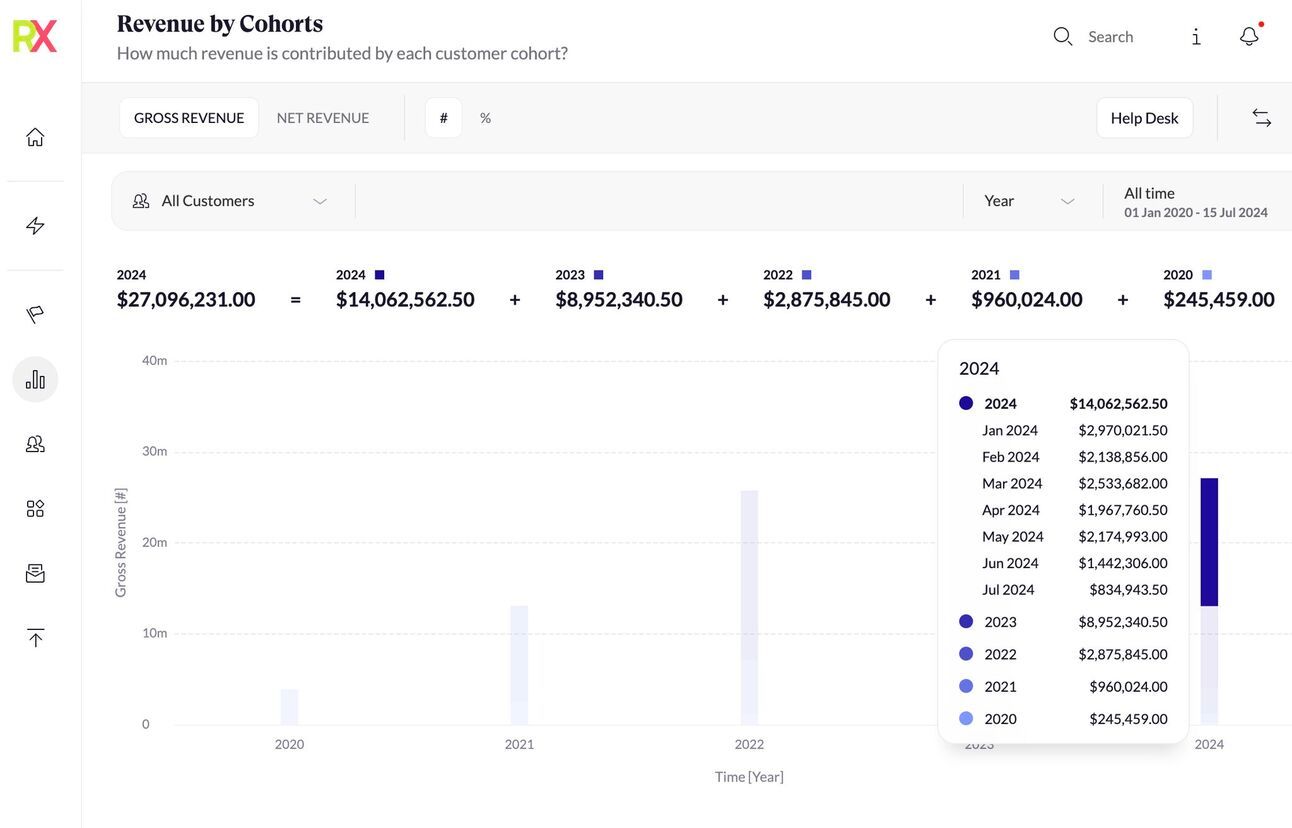Click the 2023 cohort legend color square
The width and height of the screenshot is (1292, 828).
coord(598,275)
